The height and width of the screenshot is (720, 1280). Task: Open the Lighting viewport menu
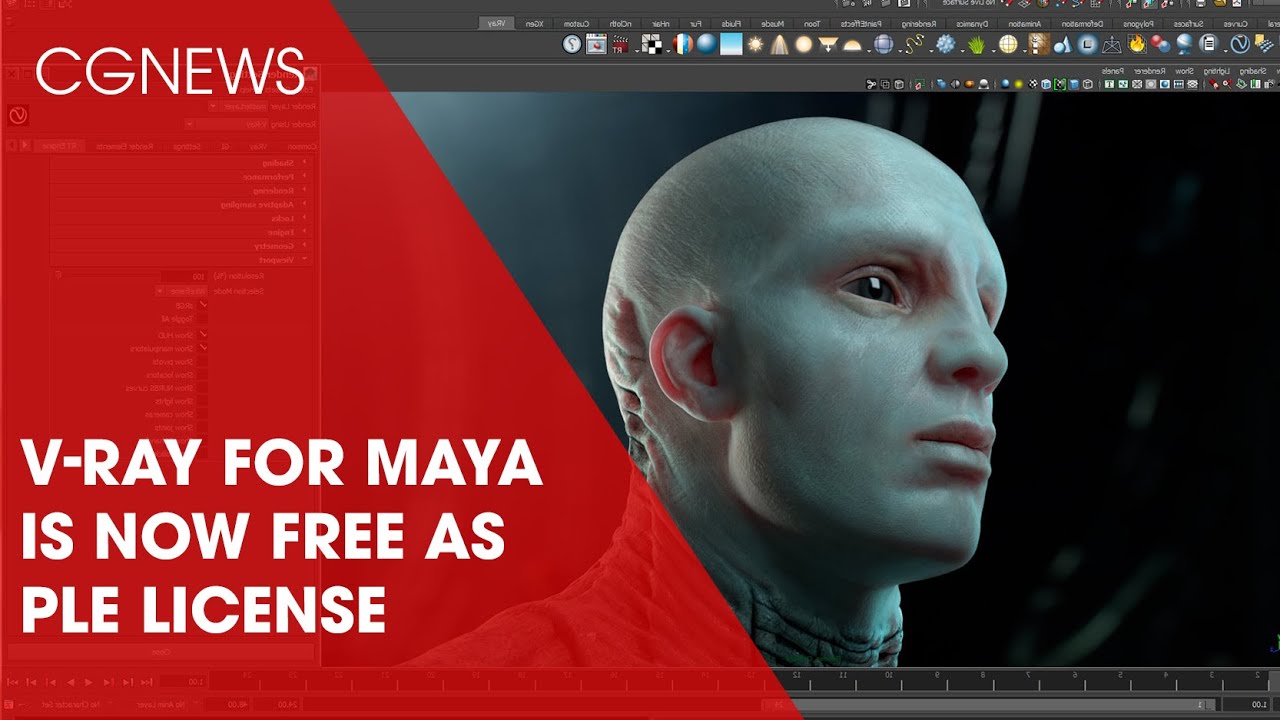pos(1218,71)
